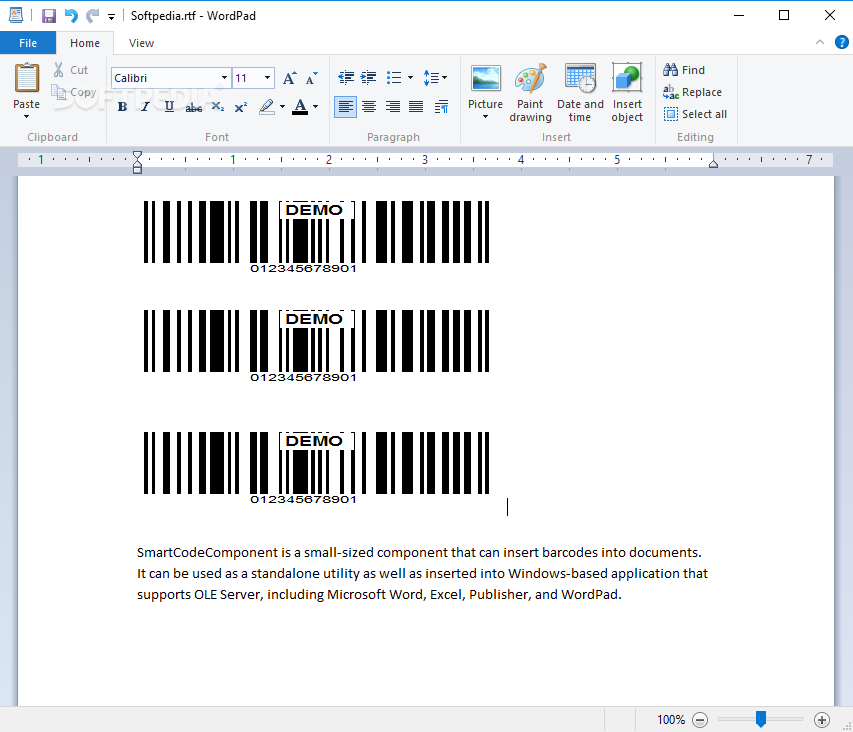Screen dimensions: 853x732
Task: Toggle Superscript formatting
Action: [x=240, y=107]
